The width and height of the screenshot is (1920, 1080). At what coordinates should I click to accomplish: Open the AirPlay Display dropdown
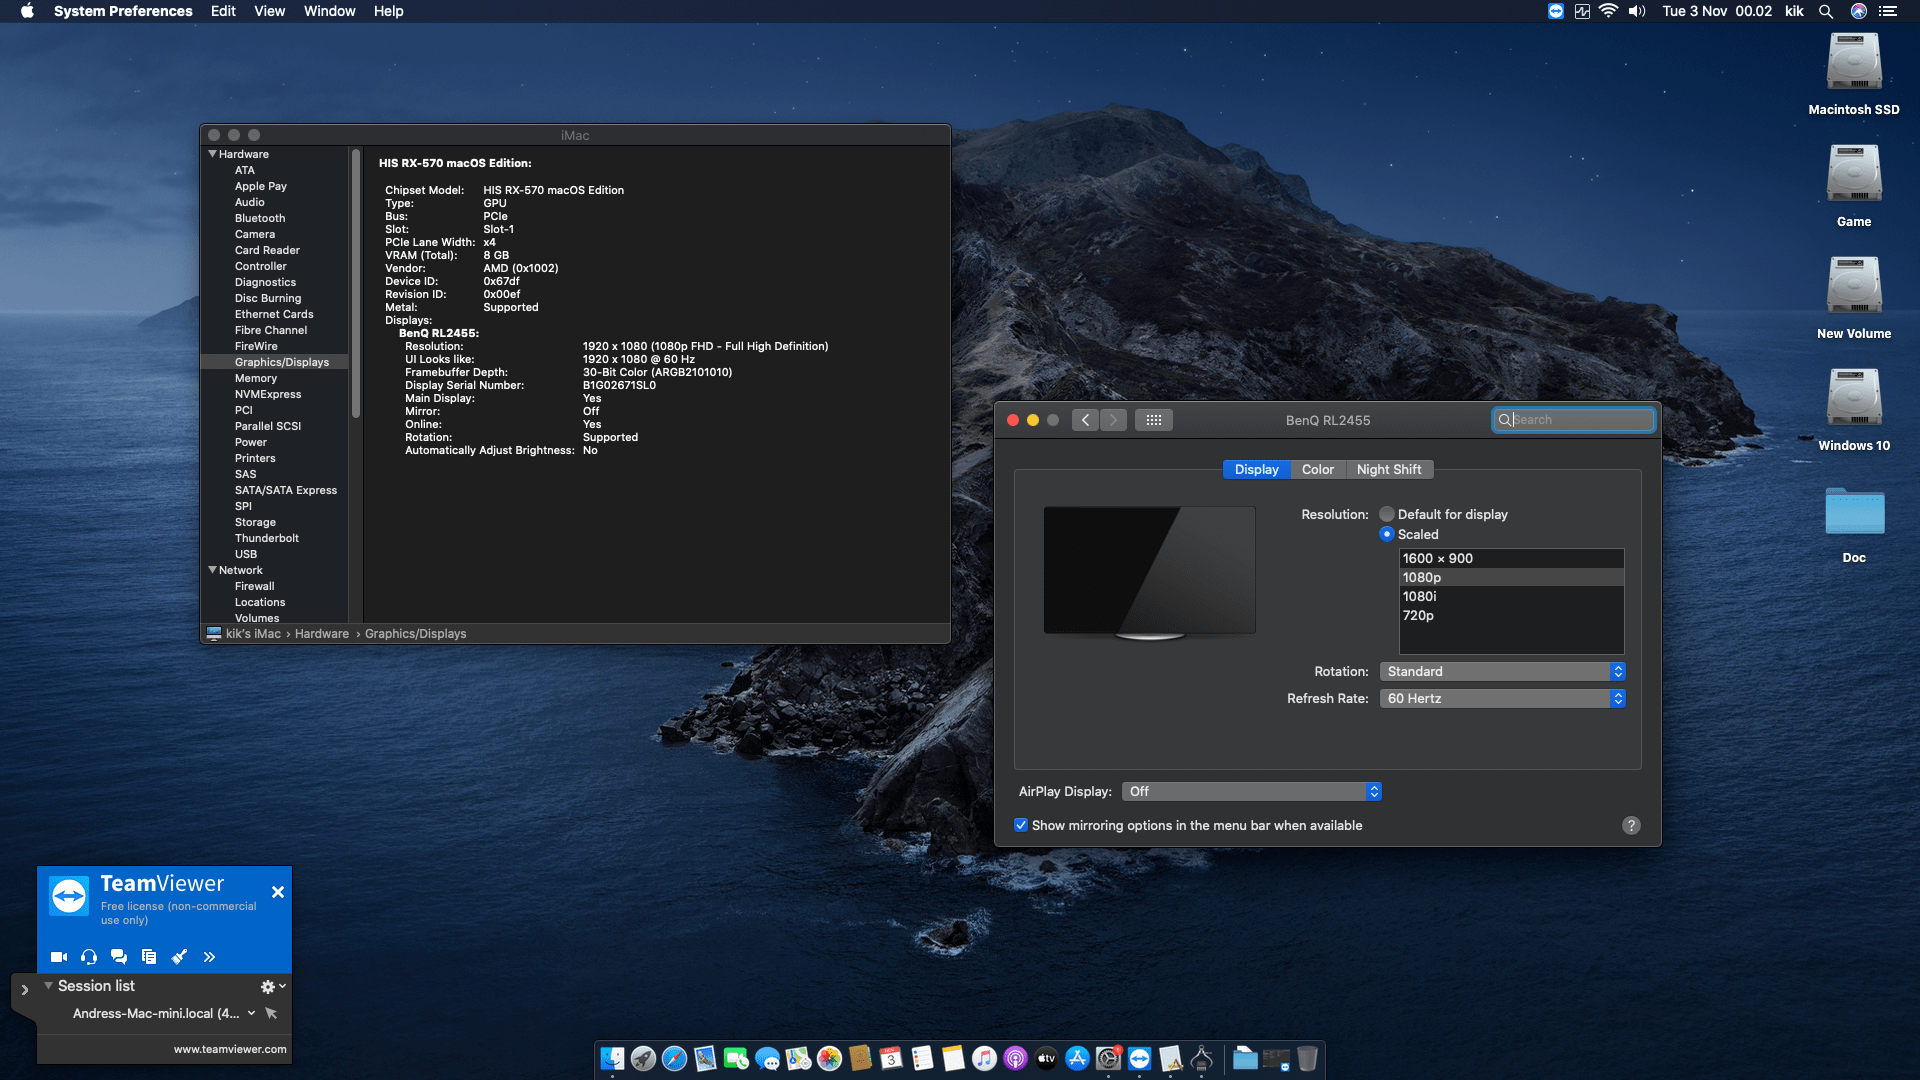tap(1251, 791)
